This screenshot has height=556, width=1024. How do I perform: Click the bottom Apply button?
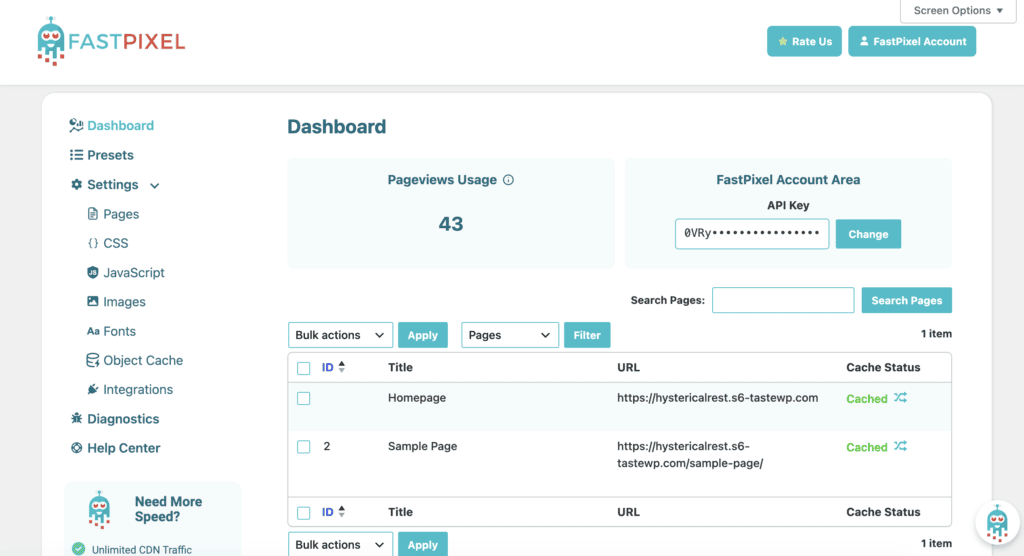click(x=423, y=544)
